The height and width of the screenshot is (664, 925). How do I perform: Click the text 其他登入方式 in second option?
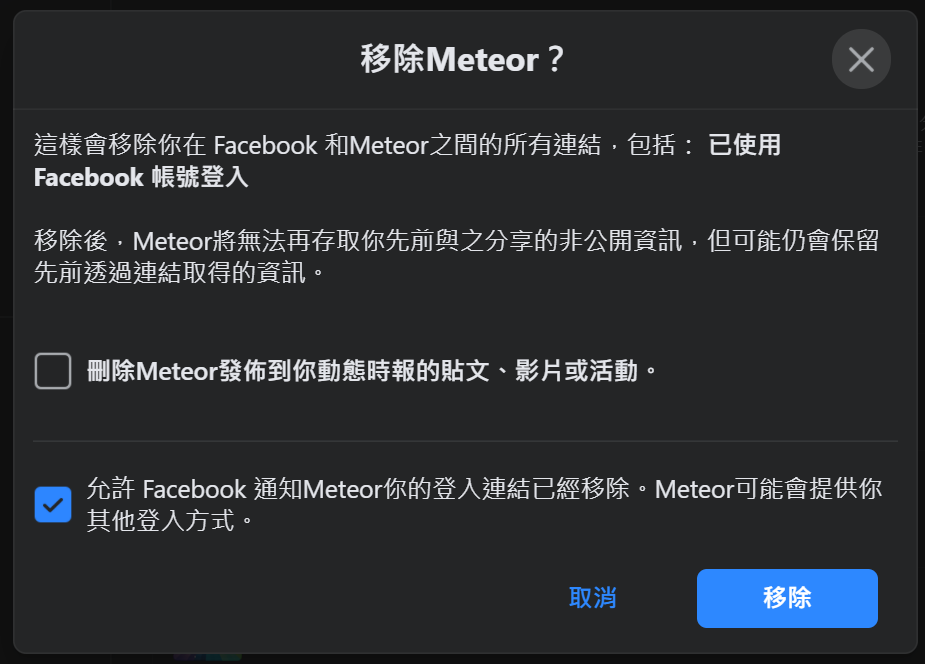pyautogui.click(x=160, y=521)
